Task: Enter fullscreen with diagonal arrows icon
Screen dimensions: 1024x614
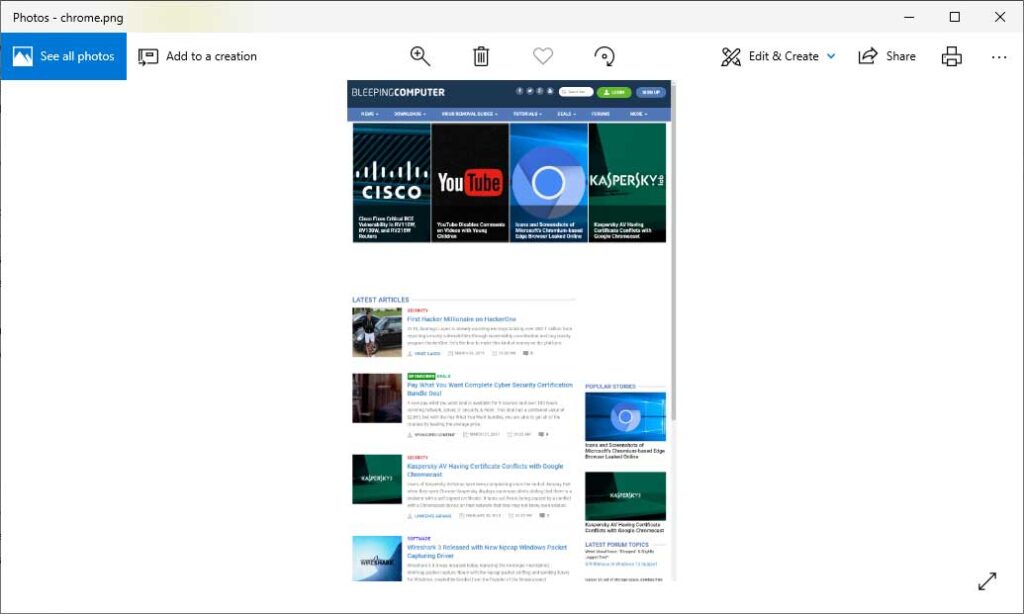Action: point(987,581)
